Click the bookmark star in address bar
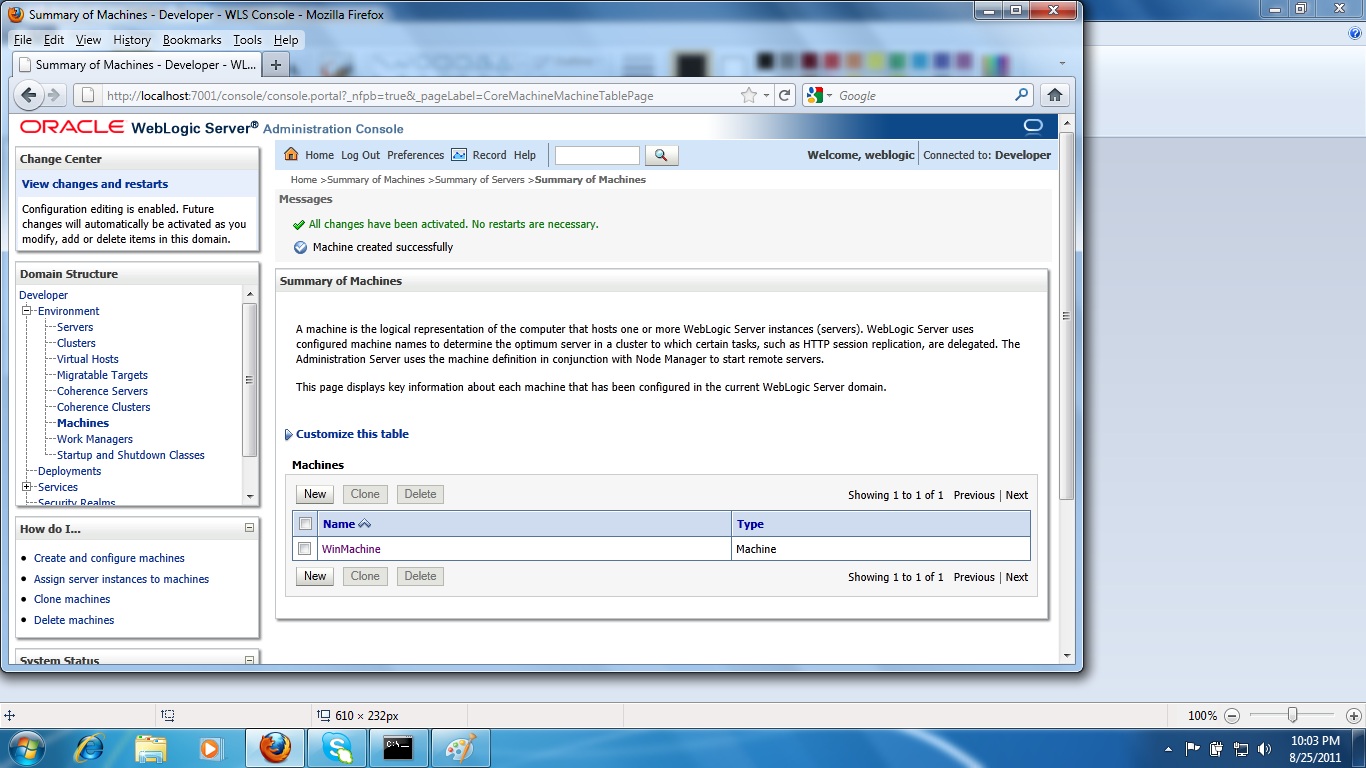Viewport: 1366px width, 768px height. [749, 96]
